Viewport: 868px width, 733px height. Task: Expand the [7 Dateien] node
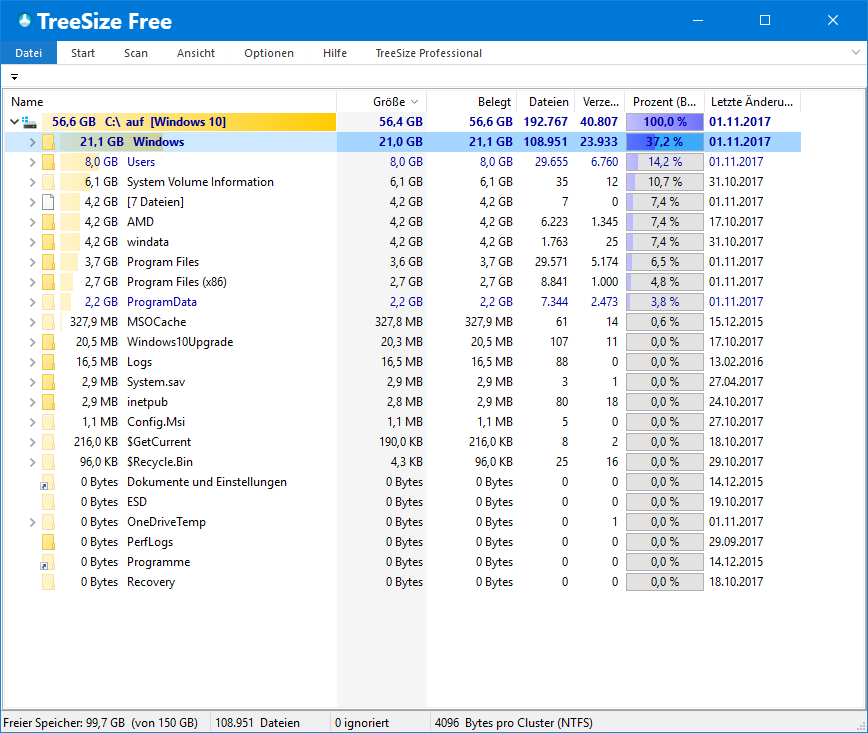coord(32,202)
